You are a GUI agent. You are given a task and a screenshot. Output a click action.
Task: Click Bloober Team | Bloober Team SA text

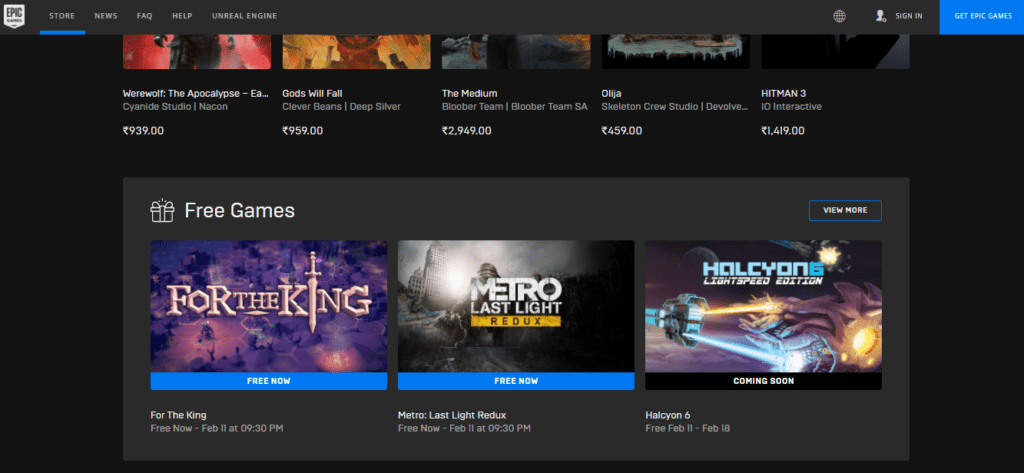(515, 106)
